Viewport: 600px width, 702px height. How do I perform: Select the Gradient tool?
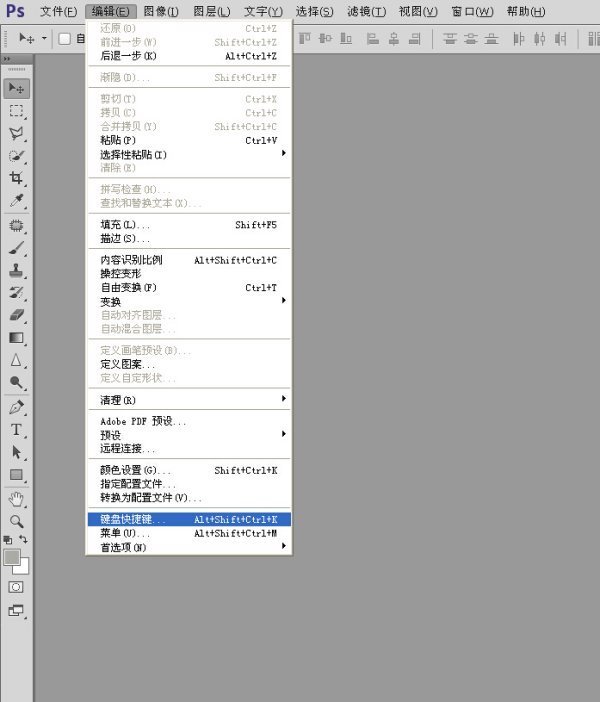pos(17,337)
